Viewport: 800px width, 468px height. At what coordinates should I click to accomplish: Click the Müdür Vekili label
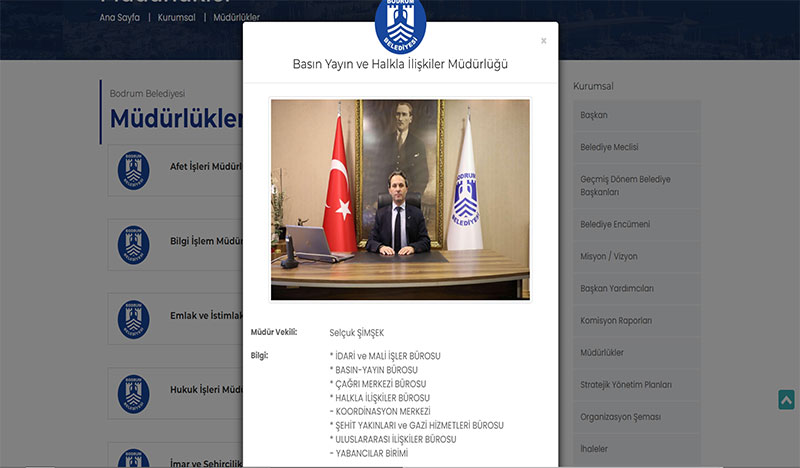[x=273, y=332]
